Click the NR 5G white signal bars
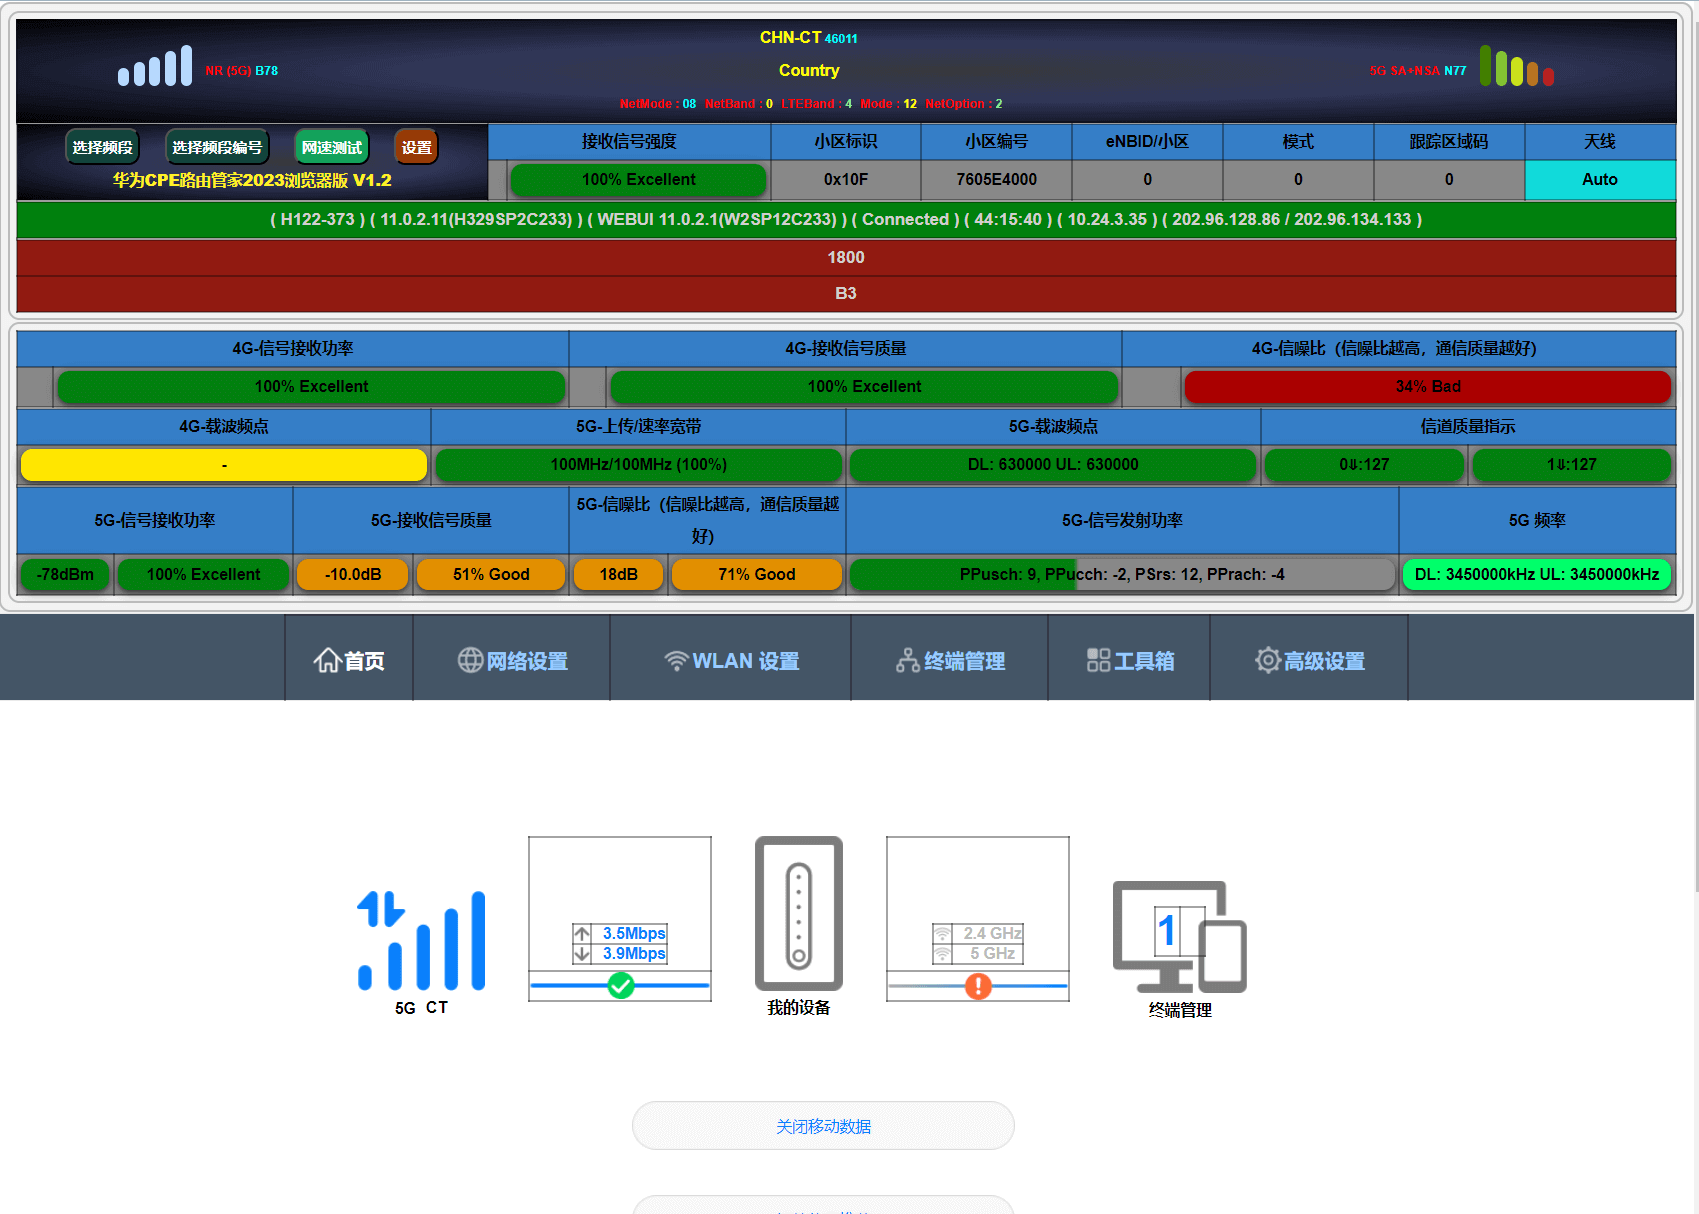Image resolution: width=1699 pixels, height=1214 pixels. click(x=155, y=68)
